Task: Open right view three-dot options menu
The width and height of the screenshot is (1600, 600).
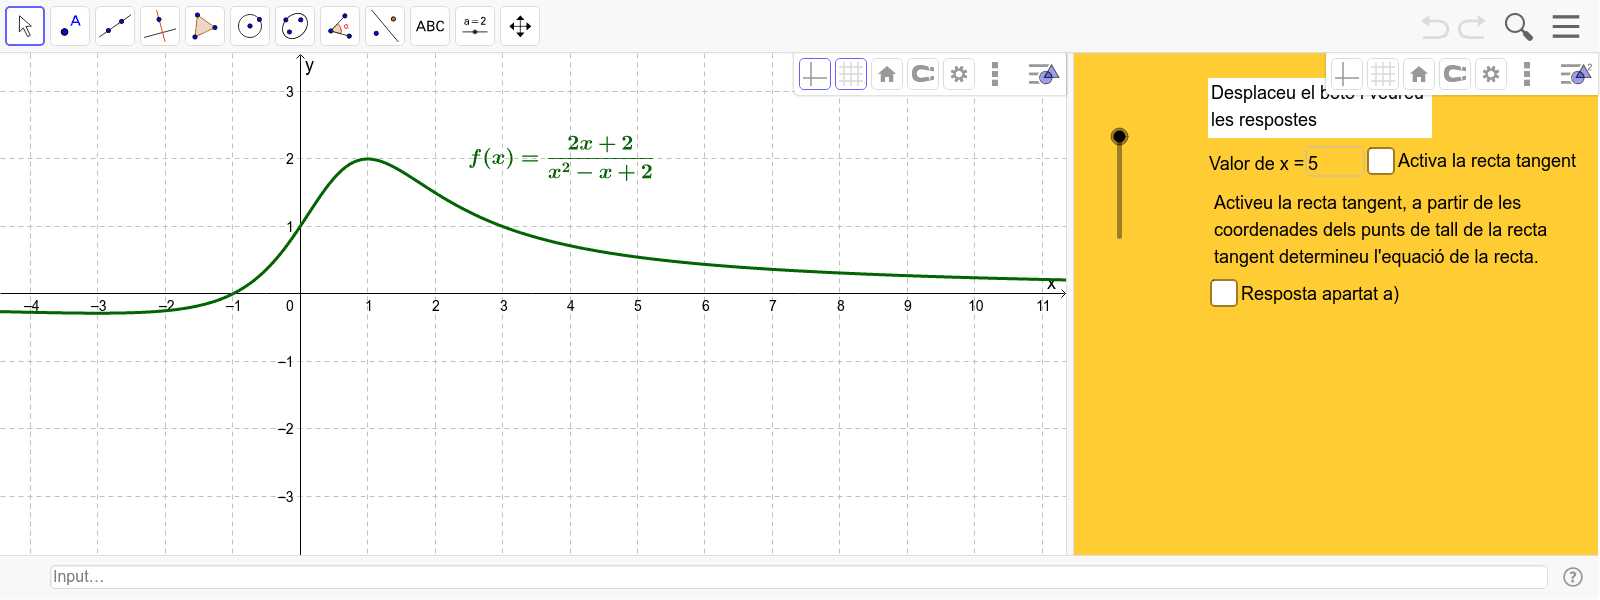Action: [x=1526, y=74]
